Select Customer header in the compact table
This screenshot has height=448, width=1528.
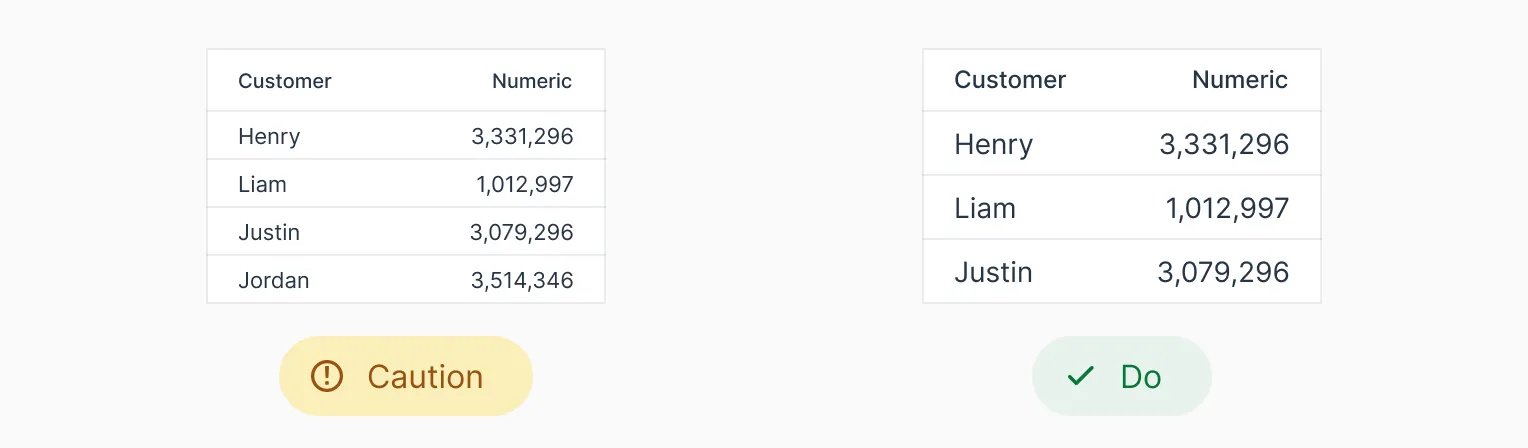285,81
